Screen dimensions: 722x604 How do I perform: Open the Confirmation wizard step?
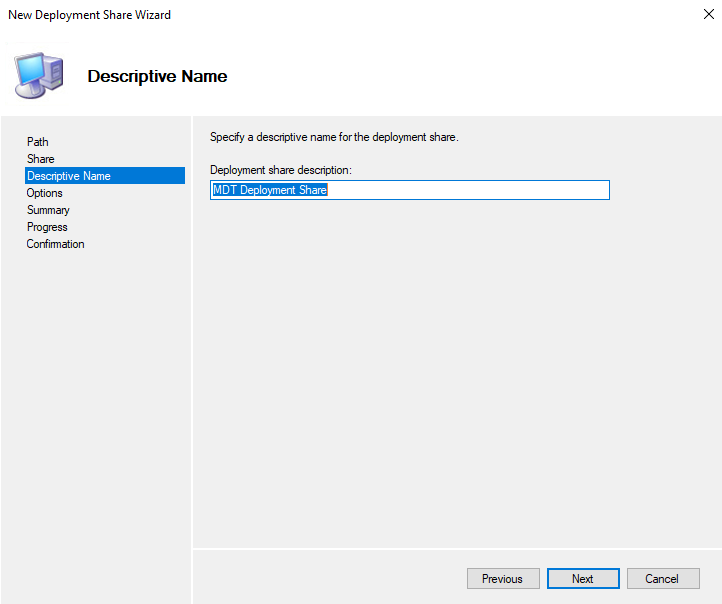pyautogui.click(x=55, y=244)
